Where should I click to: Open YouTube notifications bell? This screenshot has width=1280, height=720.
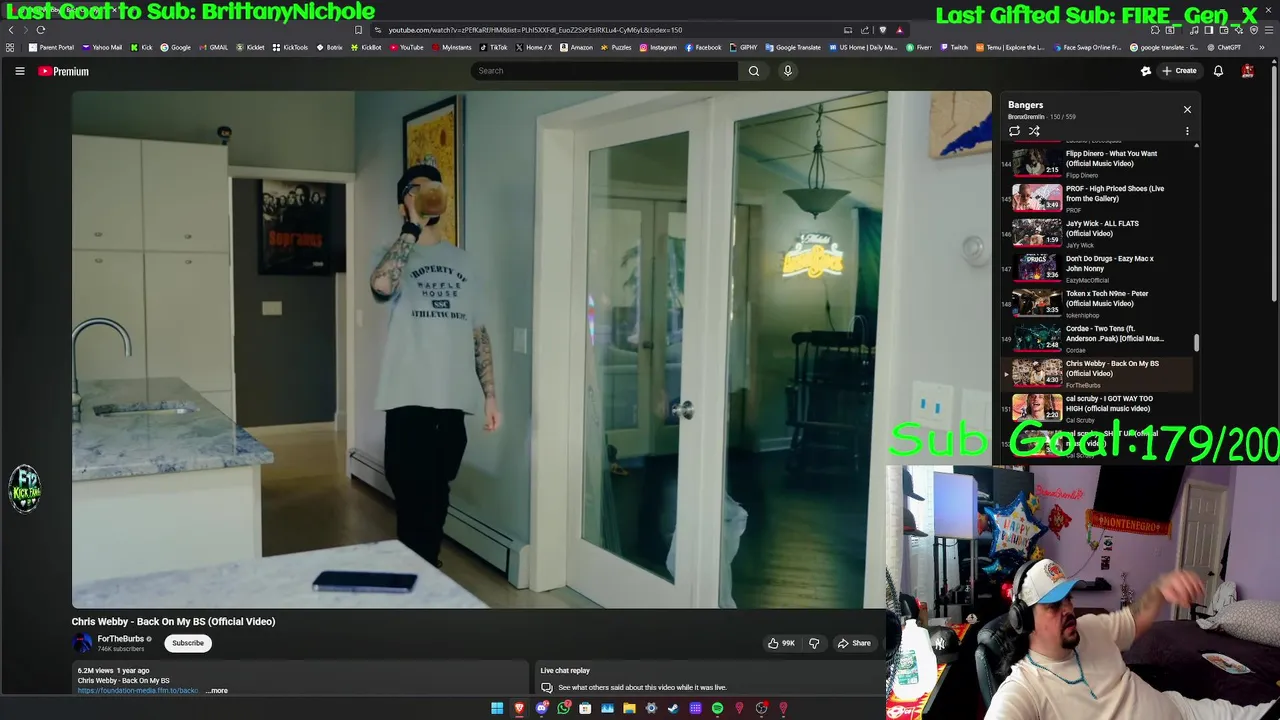pos(1218,71)
